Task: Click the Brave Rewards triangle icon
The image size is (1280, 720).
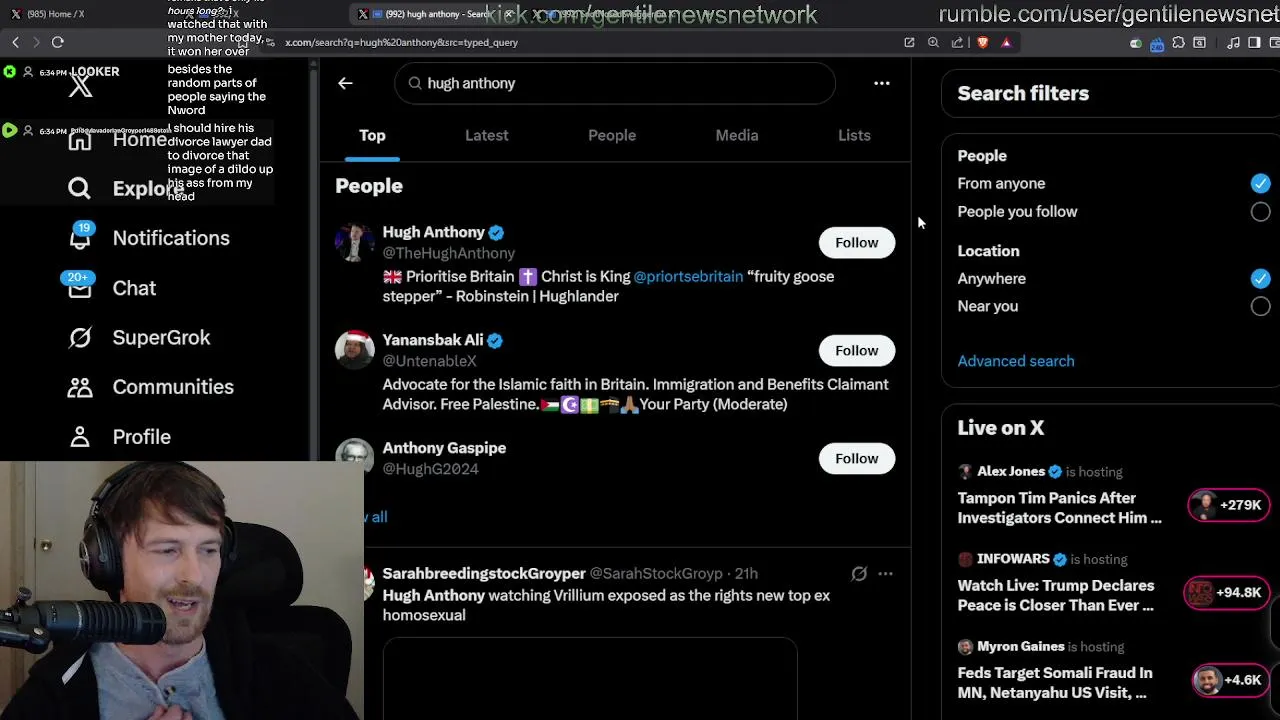Action: [1006, 42]
